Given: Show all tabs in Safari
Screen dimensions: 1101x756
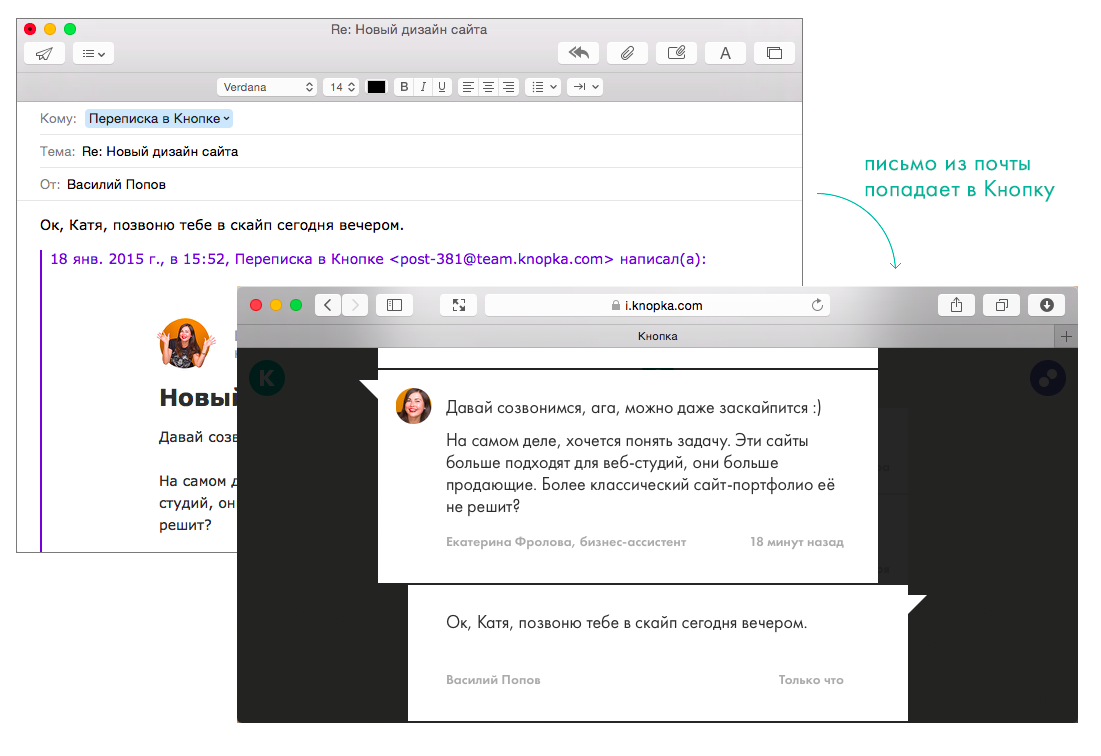Looking at the screenshot, I should click(x=1001, y=305).
